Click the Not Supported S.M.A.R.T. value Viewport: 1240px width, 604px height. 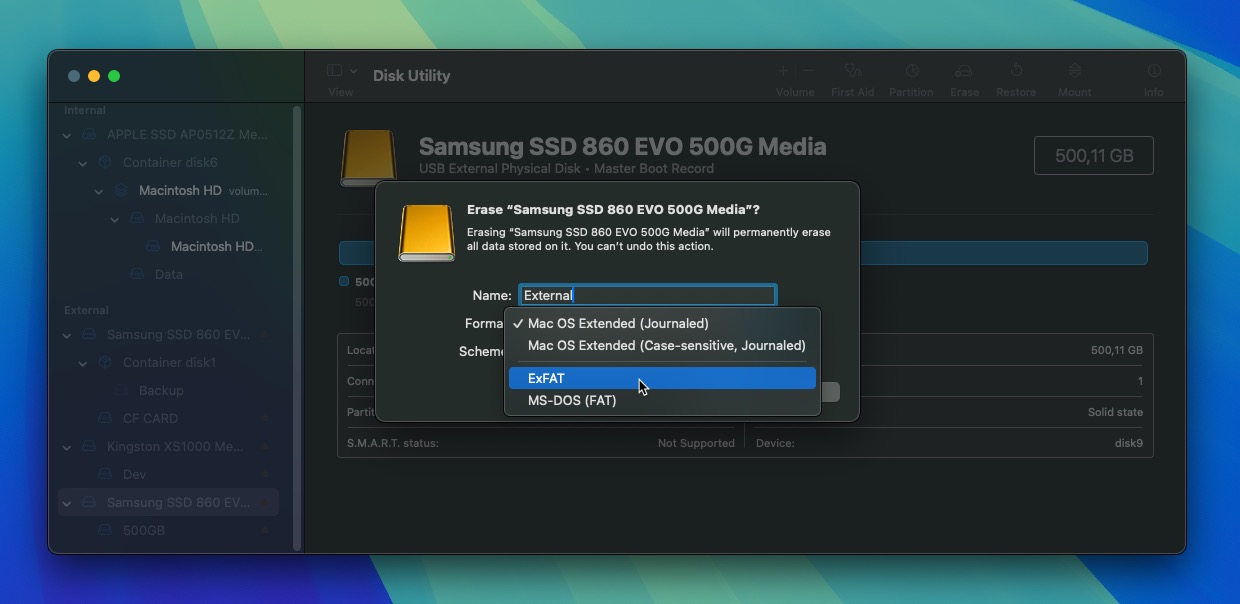(x=696, y=443)
